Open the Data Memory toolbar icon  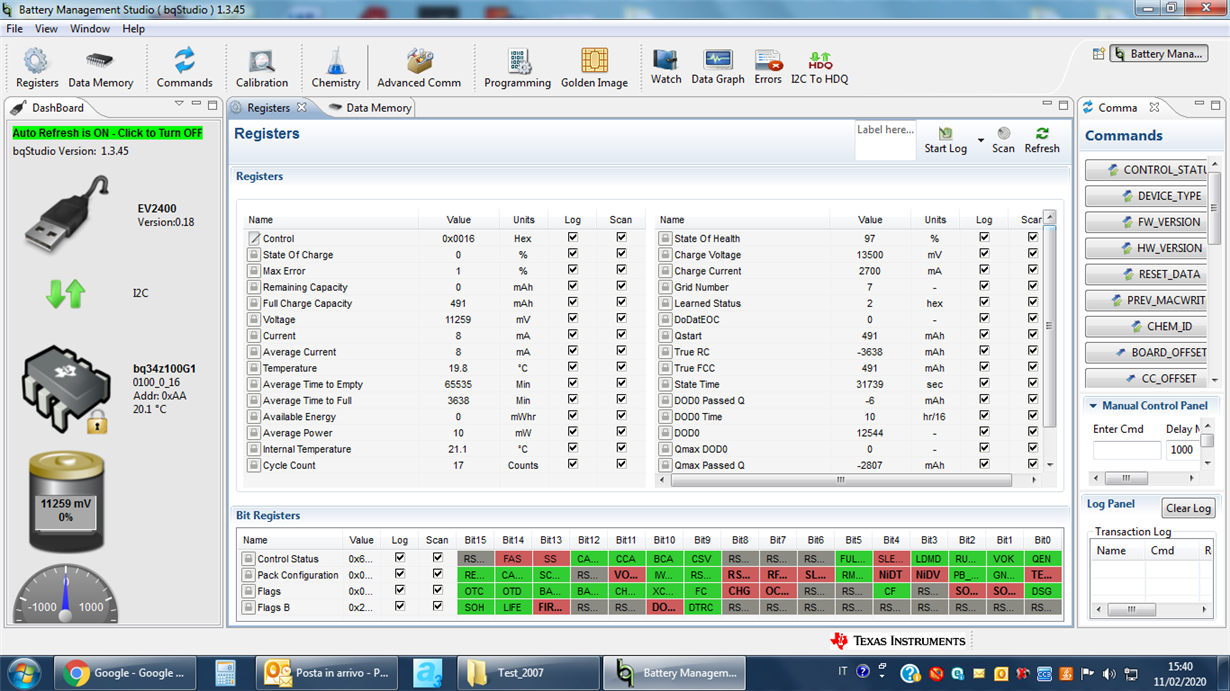click(x=100, y=68)
